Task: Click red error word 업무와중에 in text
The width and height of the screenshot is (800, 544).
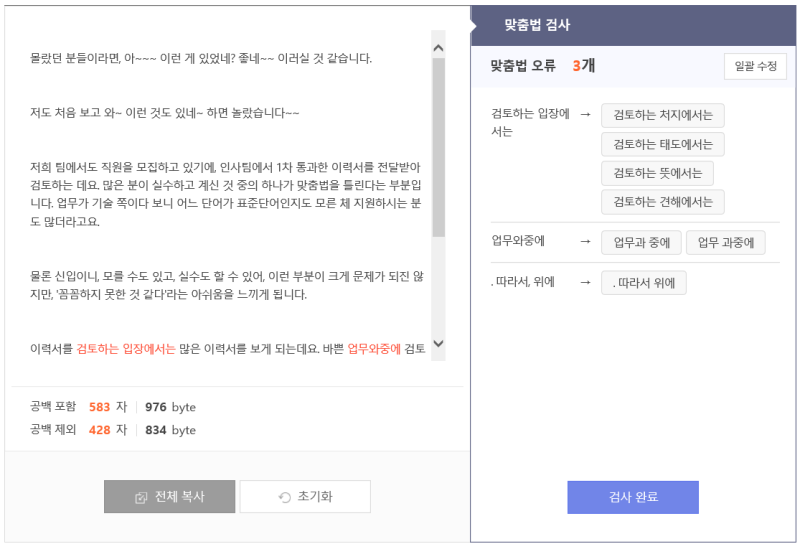Action: pos(374,349)
